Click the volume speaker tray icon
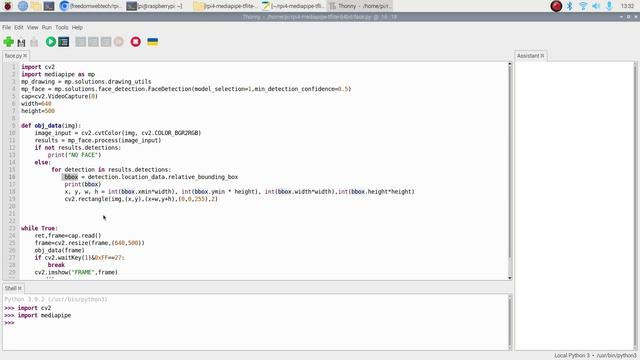The width and height of the screenshot is (640, 360). pyautogui.click(x=596, y=6)
